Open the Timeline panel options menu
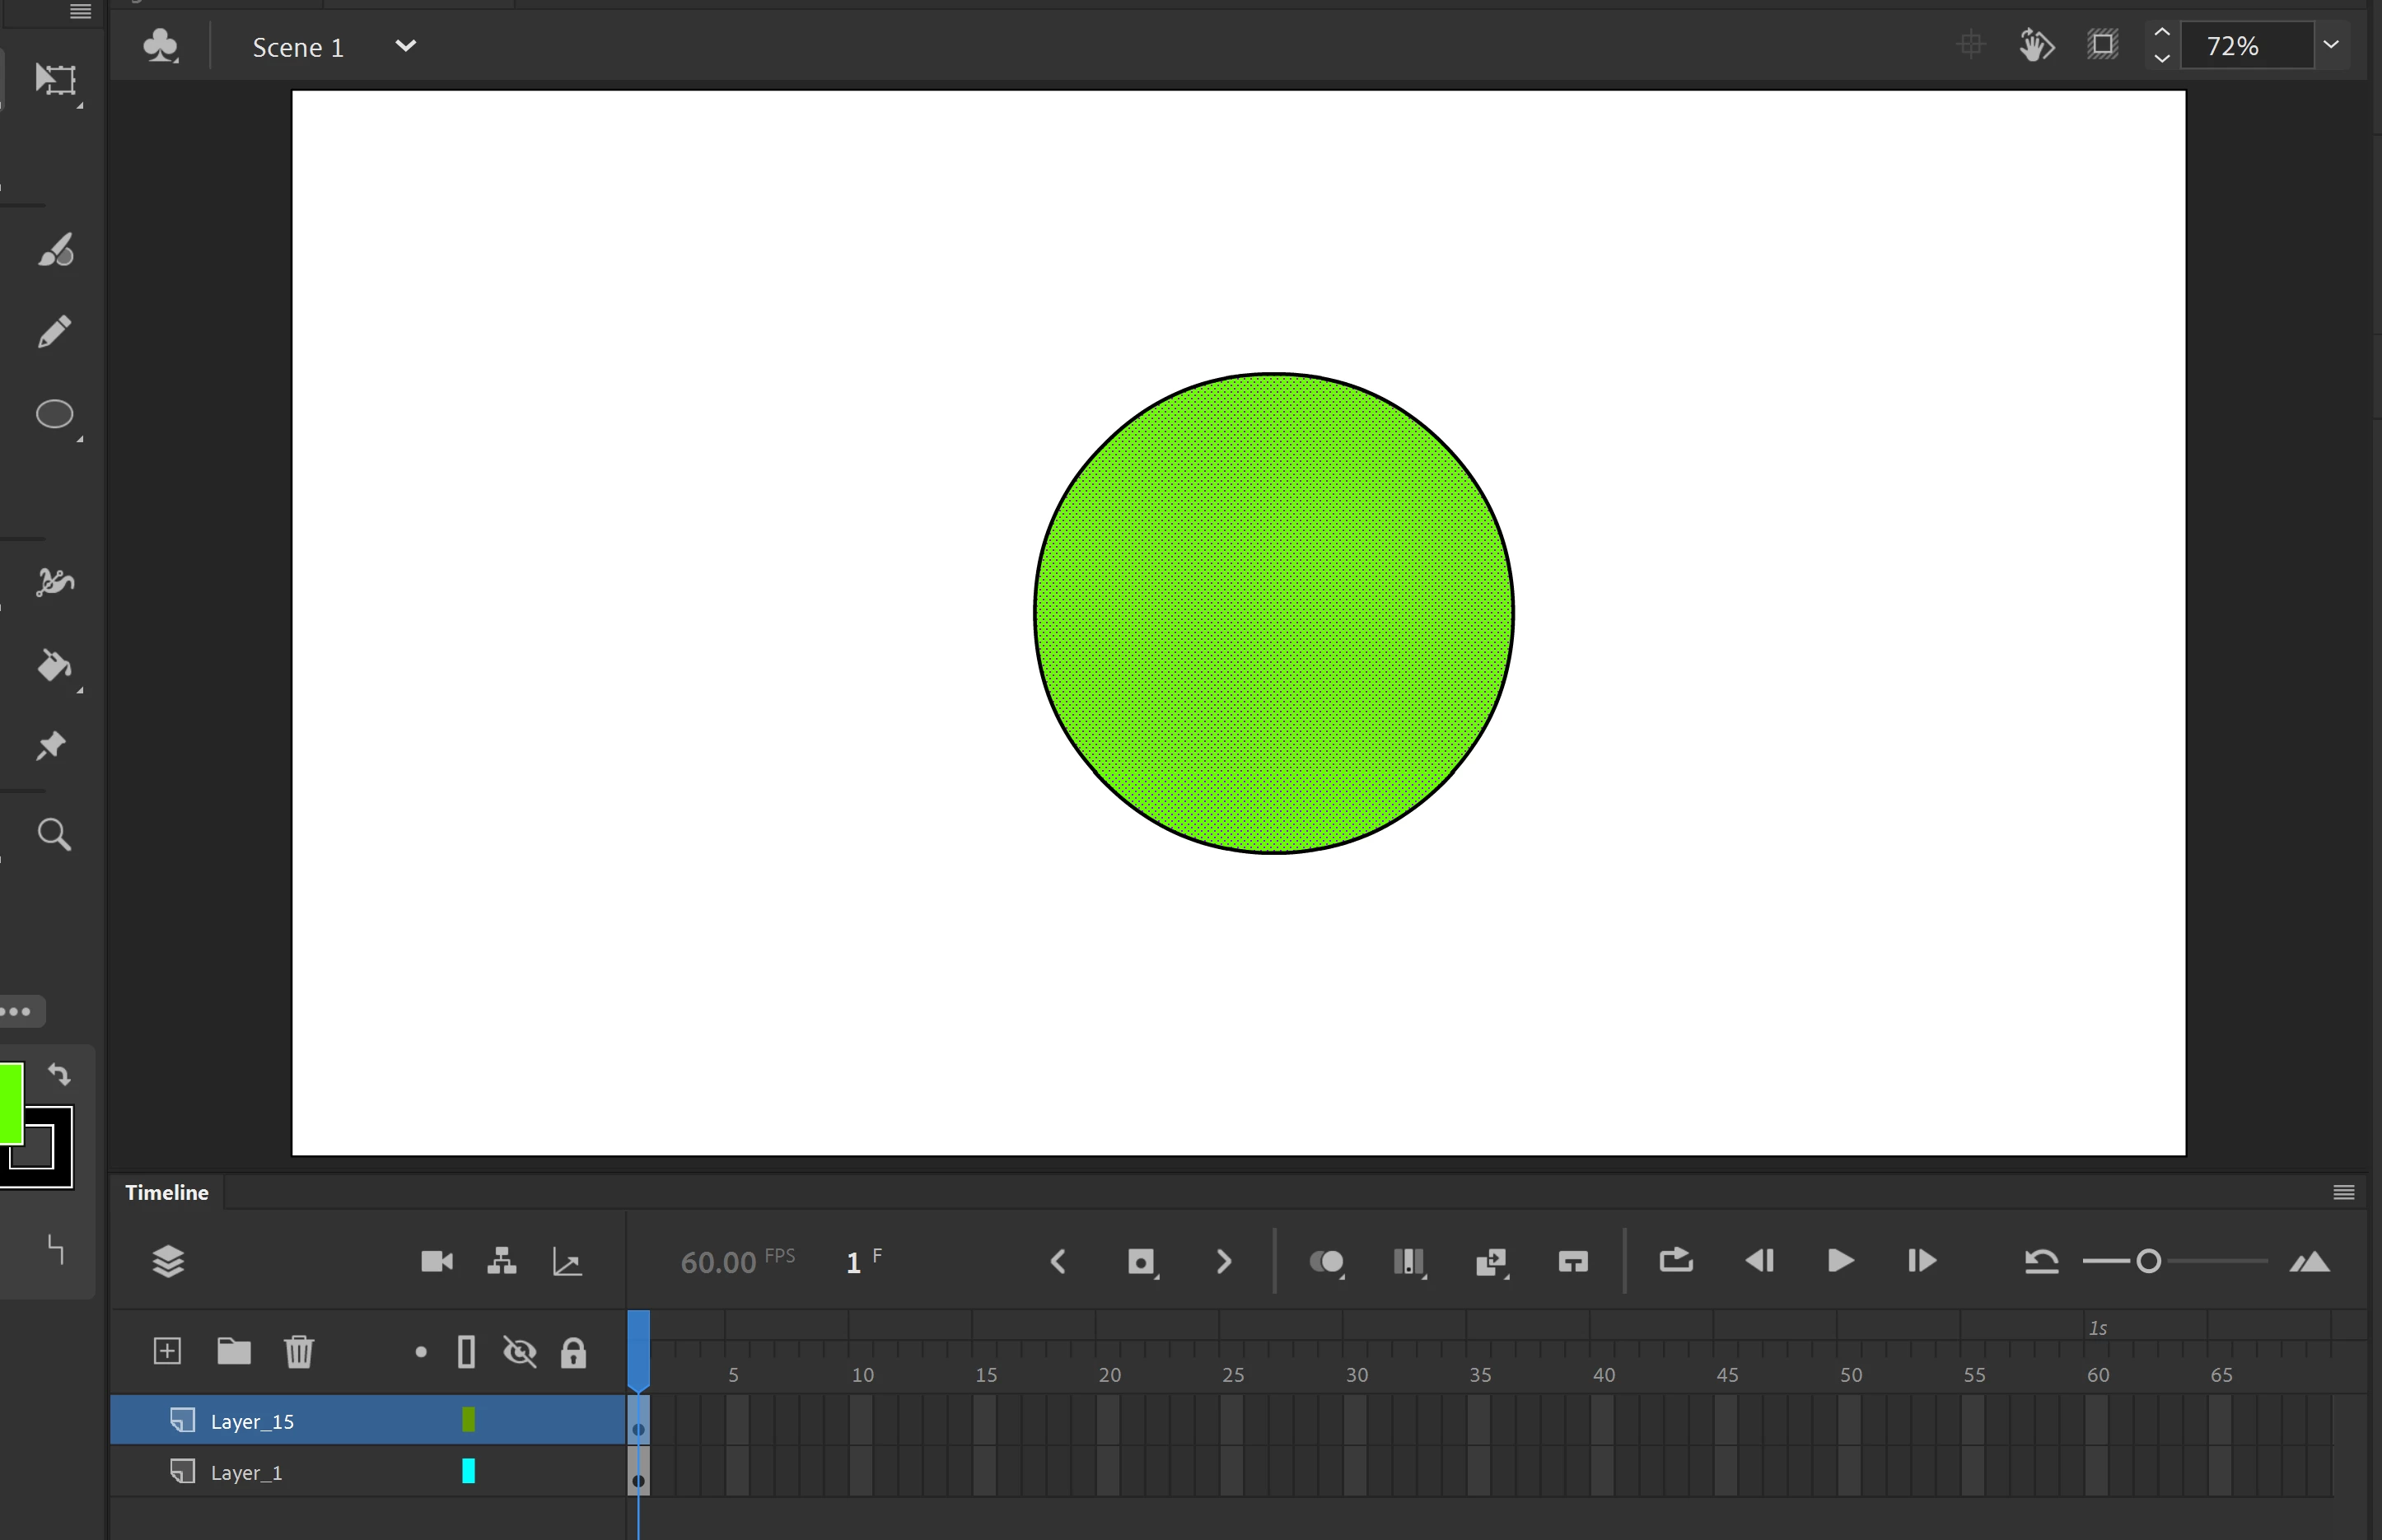2382x1540 pixels. pyautogui.click(x=2343, y=1192)
